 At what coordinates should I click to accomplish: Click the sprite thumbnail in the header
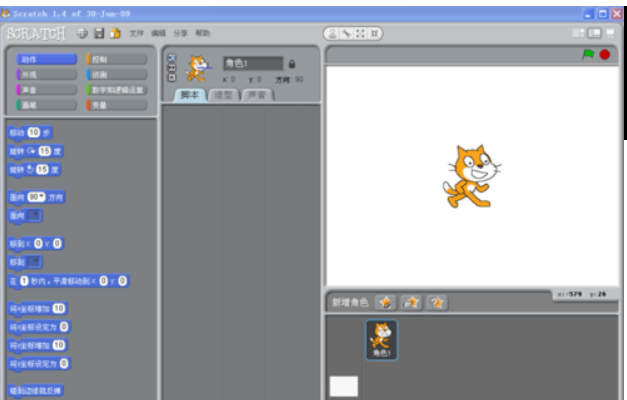coord(198,68)
